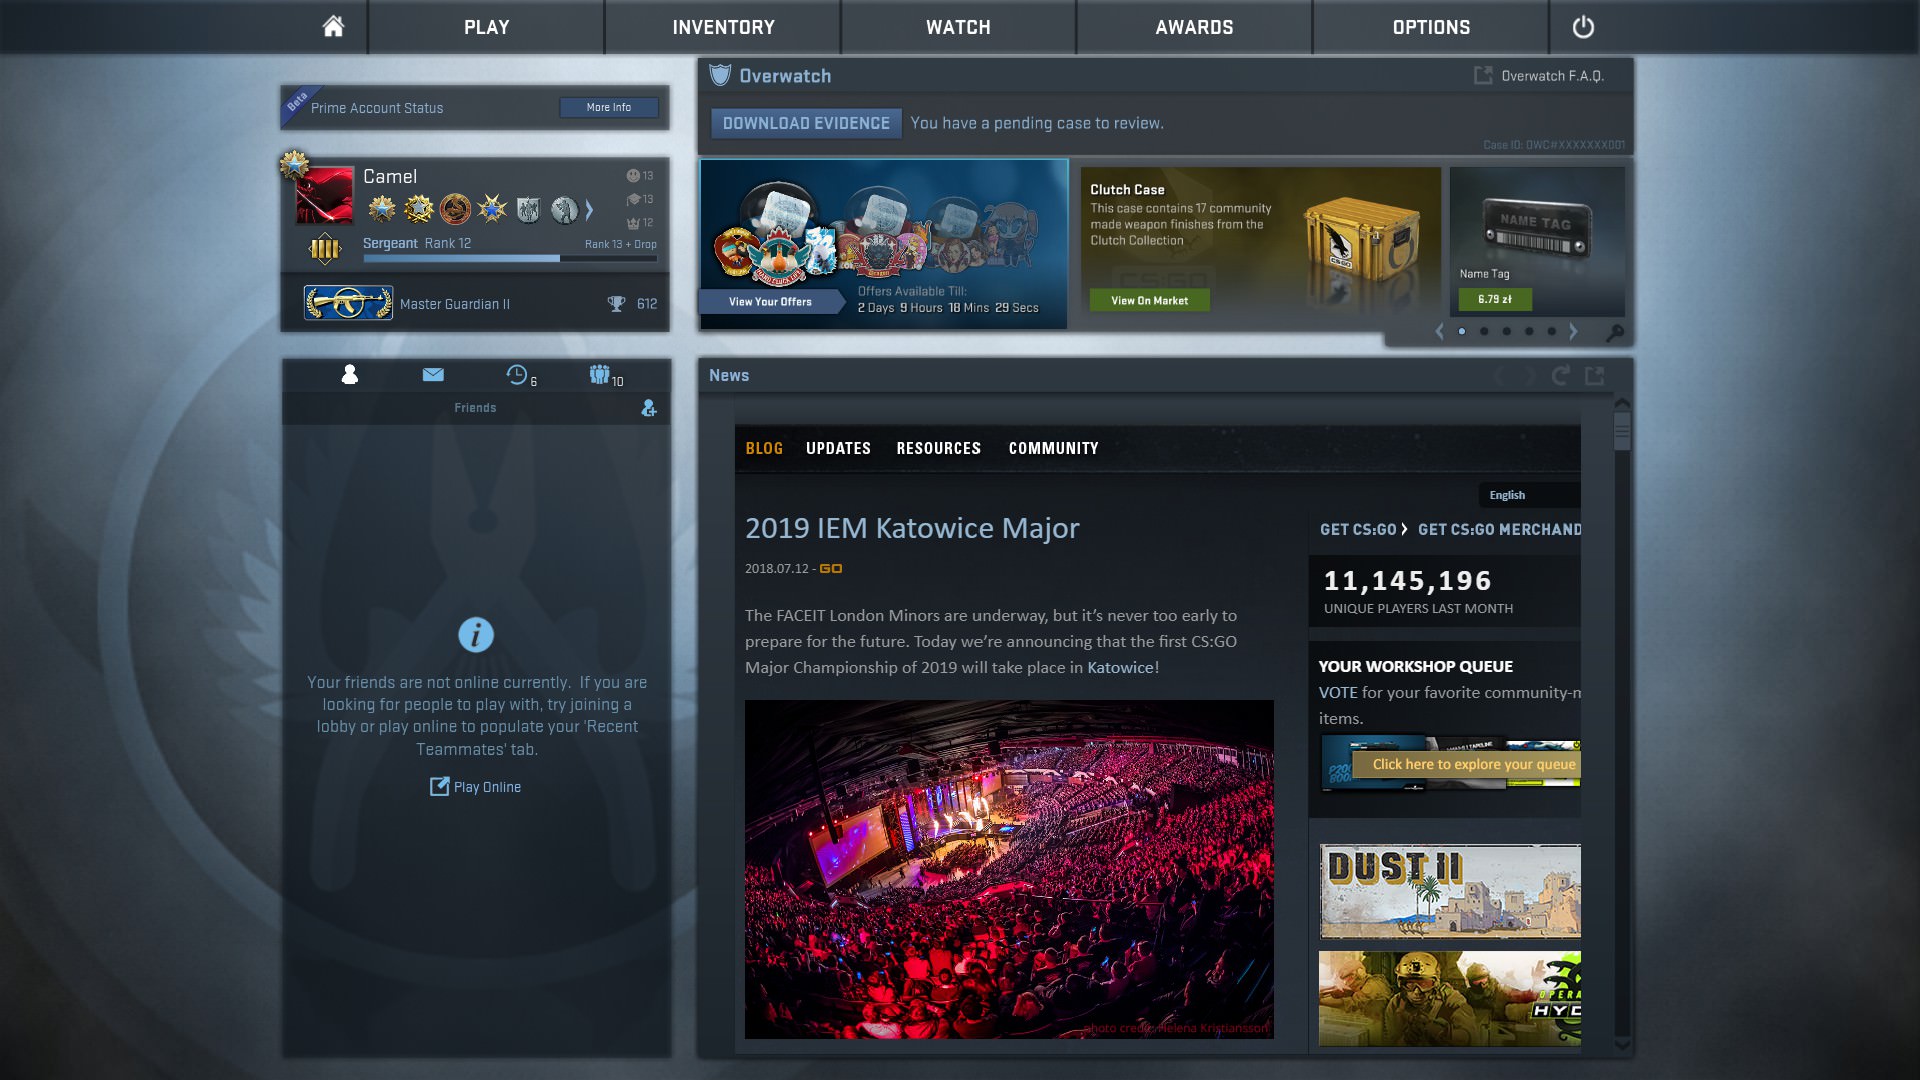Go to the home screen icon
Image resolution: width=1920 pixels, height=1080 pixels.
click(x=333, y=26)
